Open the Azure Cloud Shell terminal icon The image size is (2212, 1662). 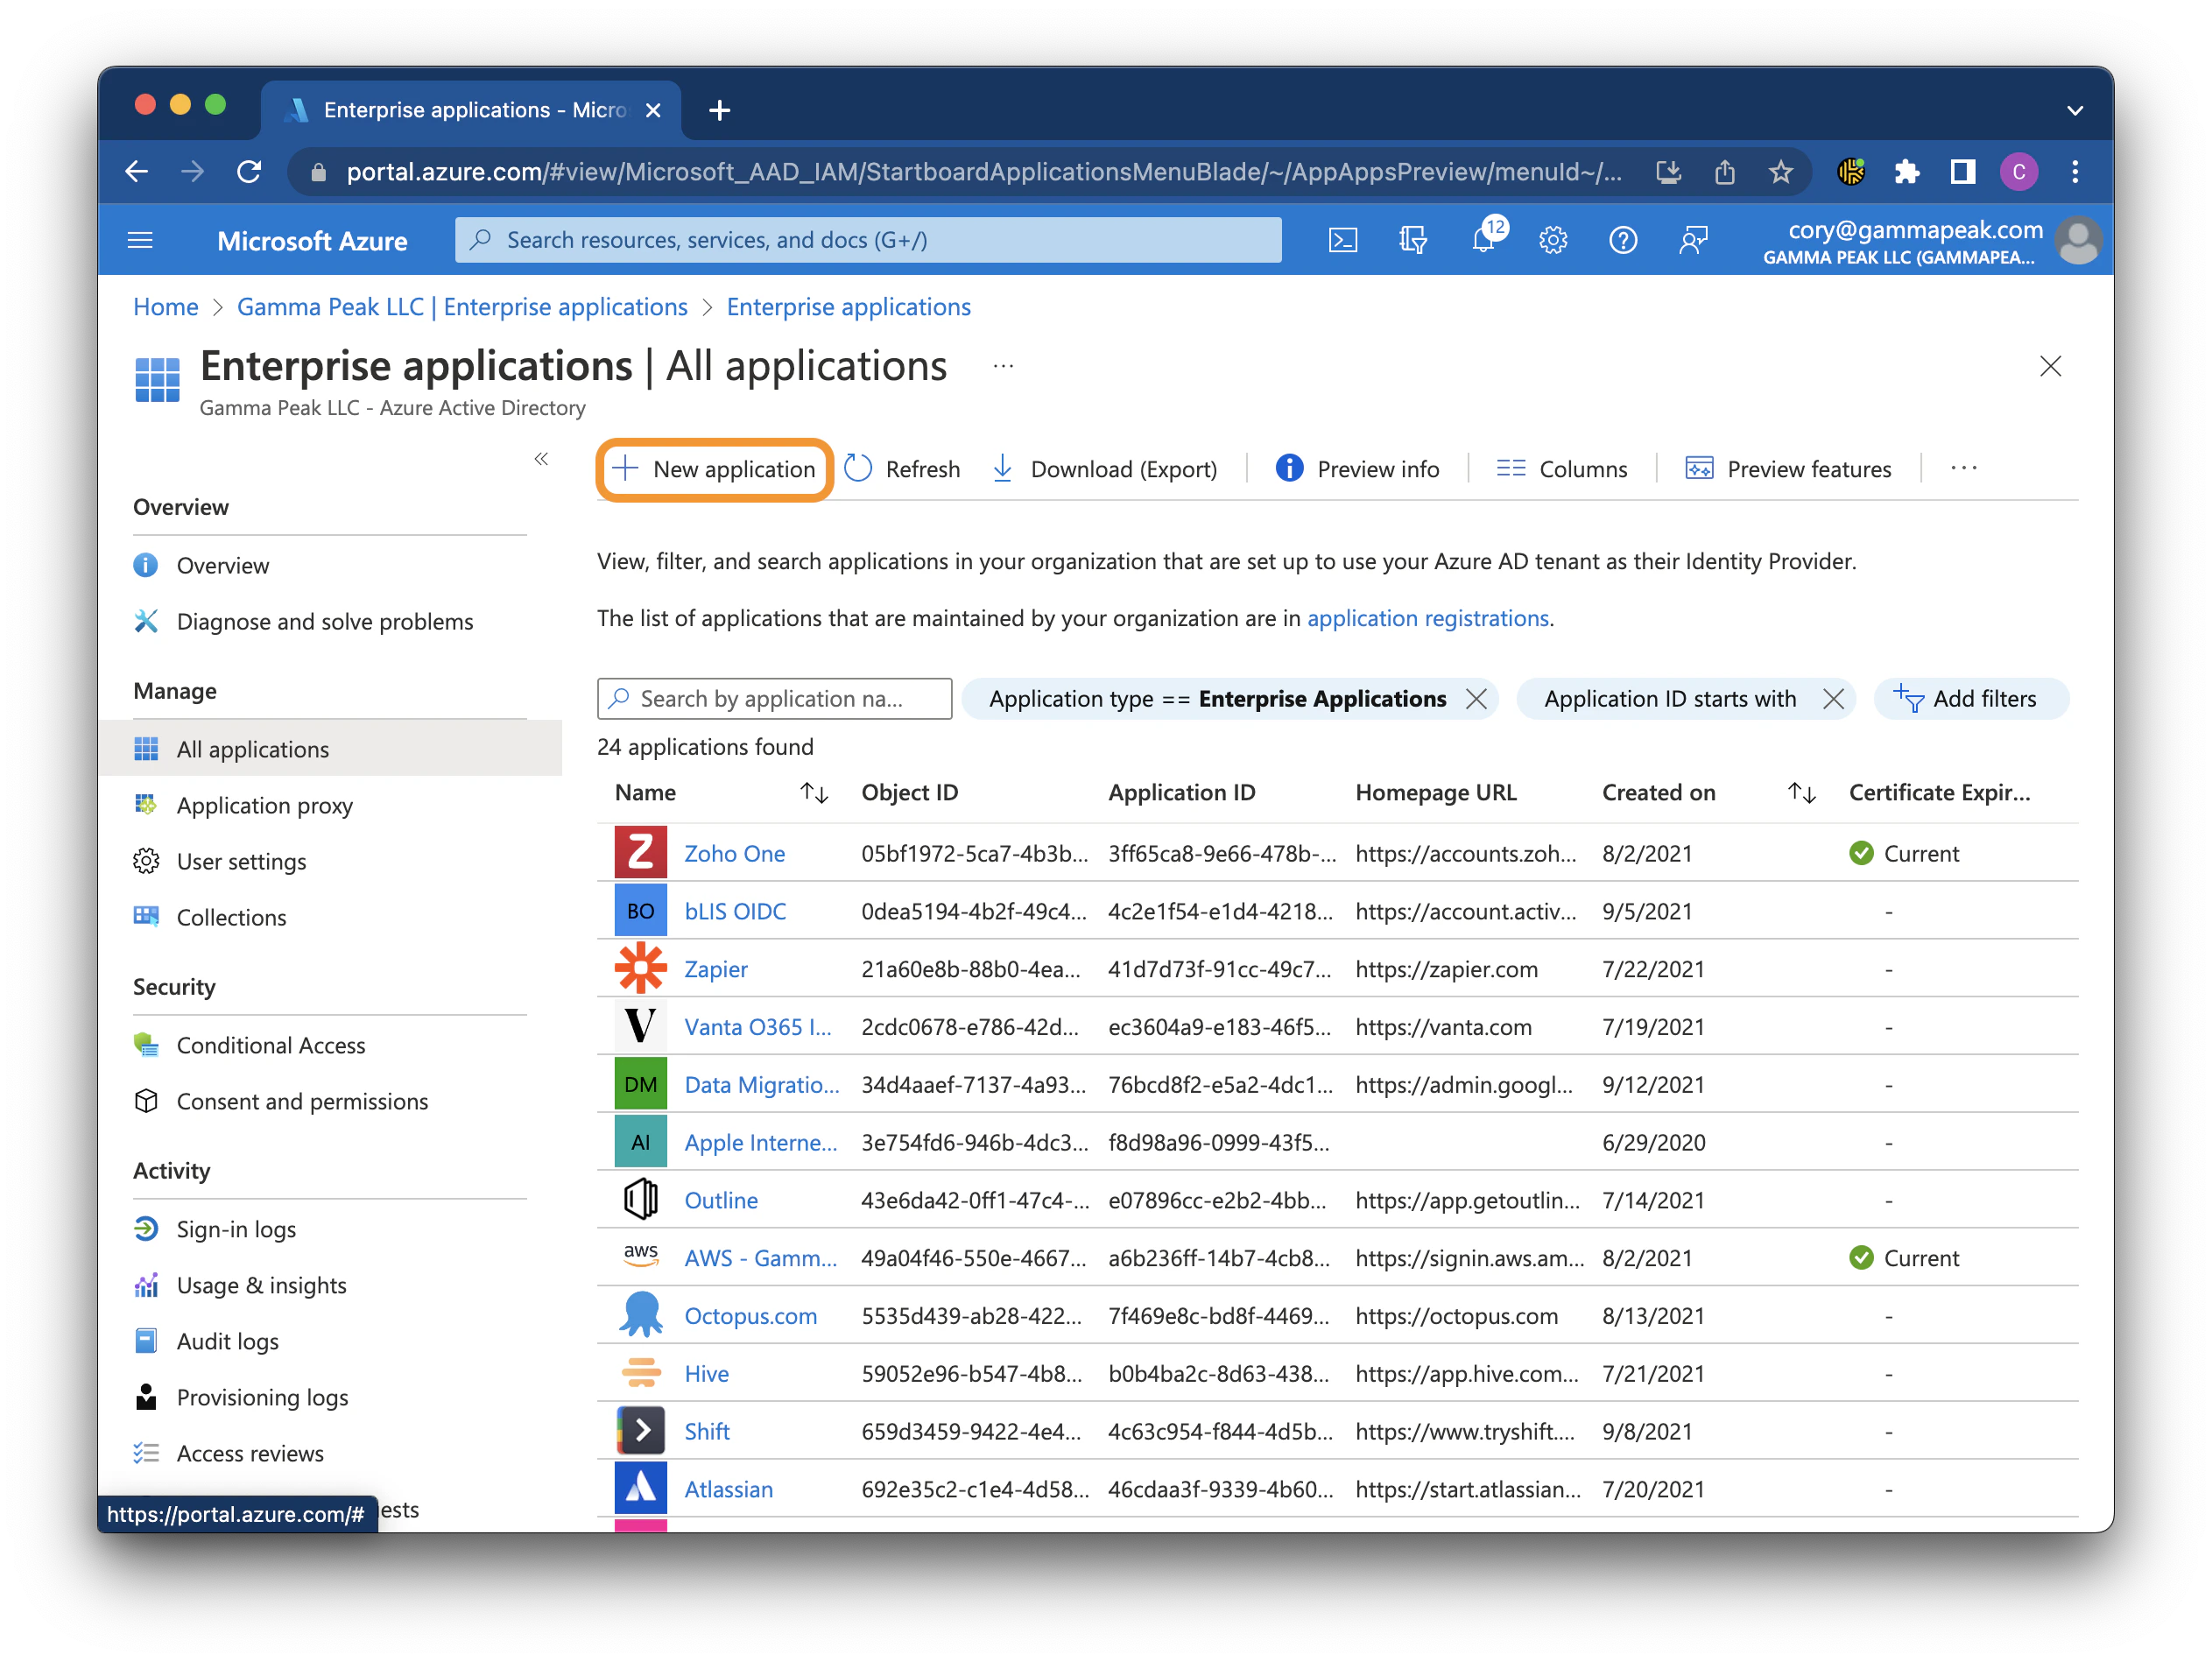coord(1343,239)
